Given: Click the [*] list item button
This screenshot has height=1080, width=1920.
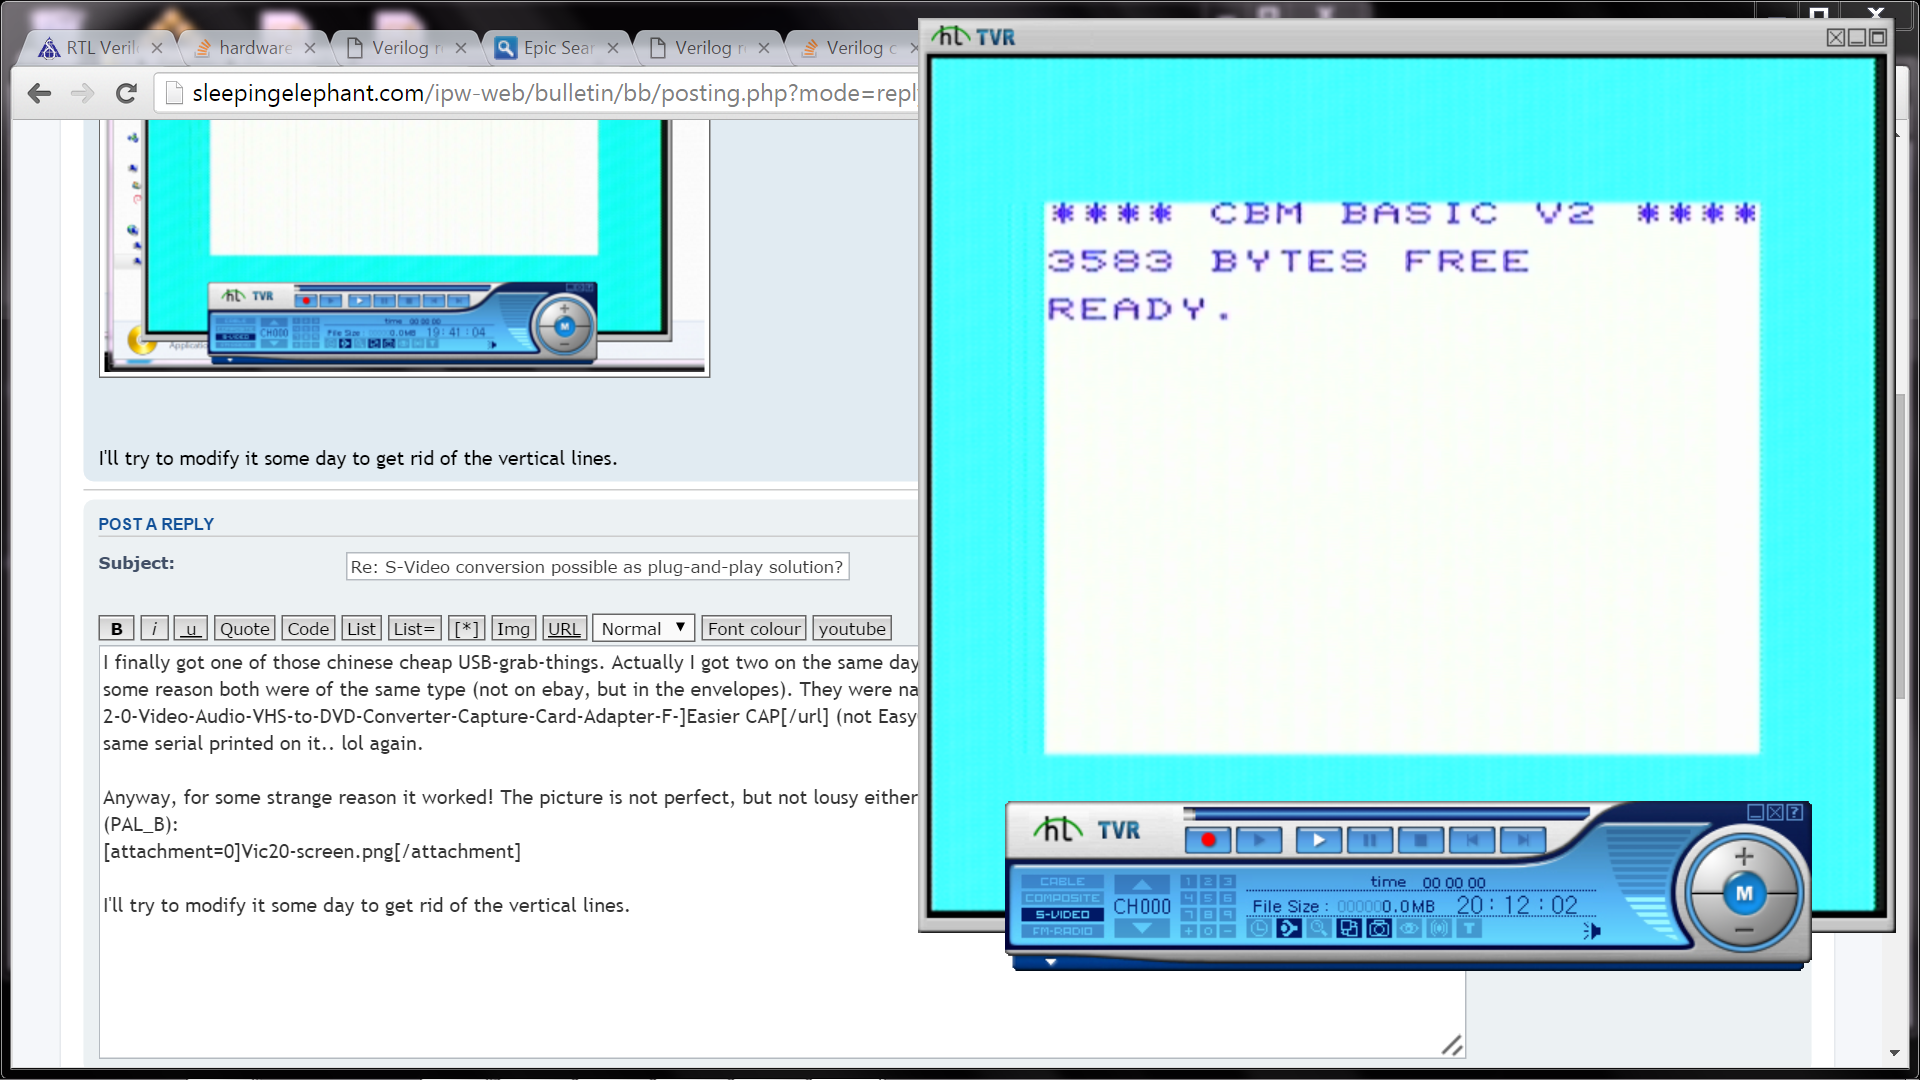Looking at the screenshot, I should click(x=466, y=628).
